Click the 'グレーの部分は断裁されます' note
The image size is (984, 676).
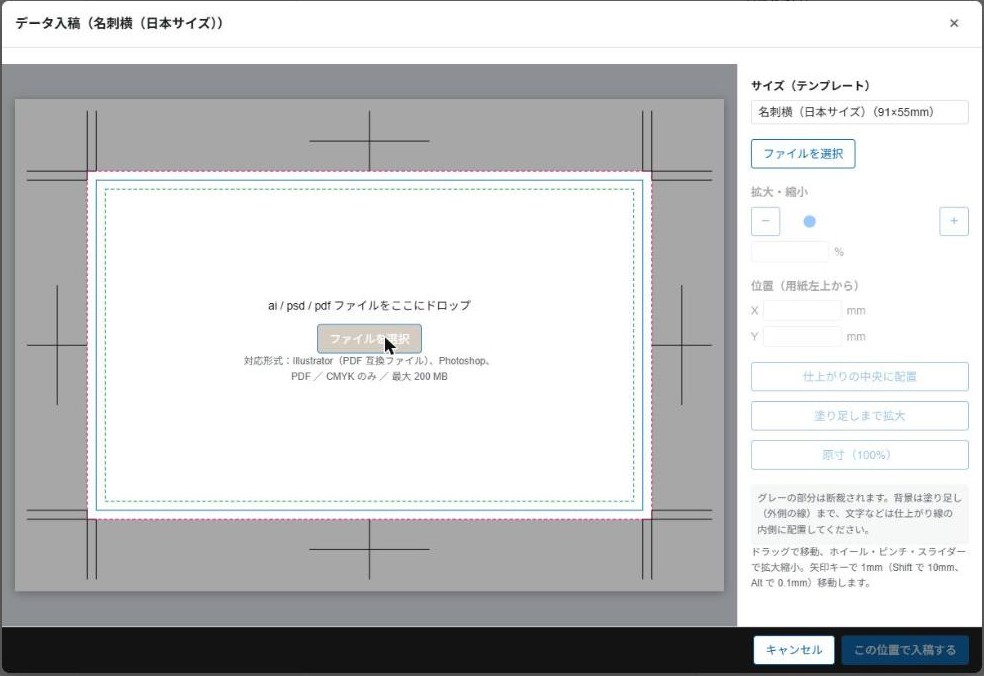859,513
